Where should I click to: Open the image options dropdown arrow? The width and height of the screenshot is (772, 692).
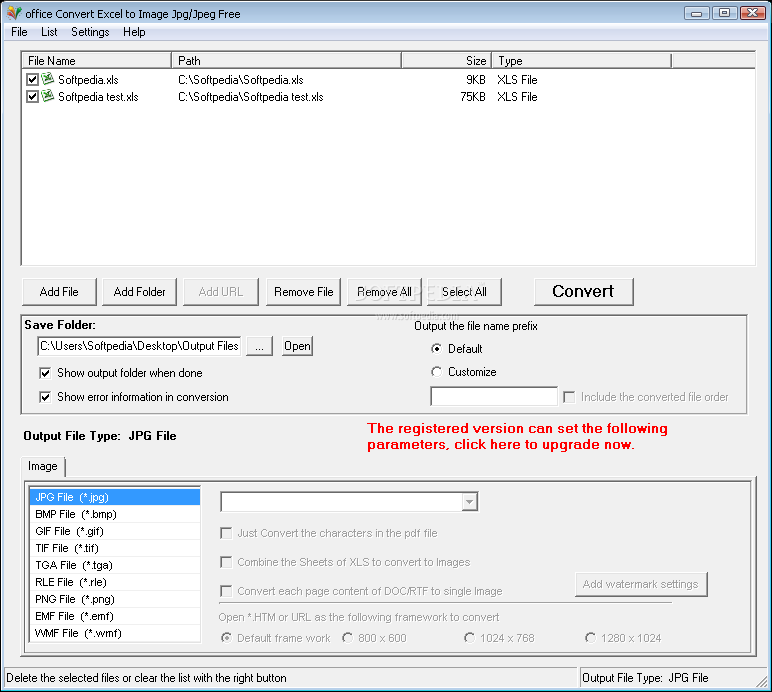coord(469,502)
